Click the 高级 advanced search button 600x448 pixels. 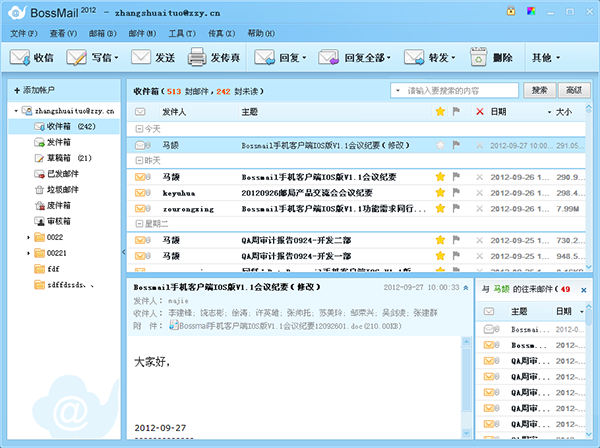[x=574, y=90]
